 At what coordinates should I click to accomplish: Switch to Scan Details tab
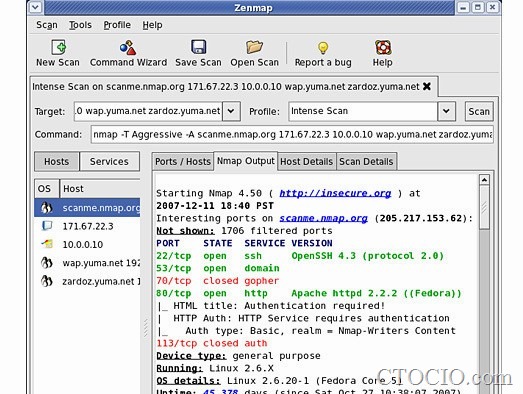(366, 161)
